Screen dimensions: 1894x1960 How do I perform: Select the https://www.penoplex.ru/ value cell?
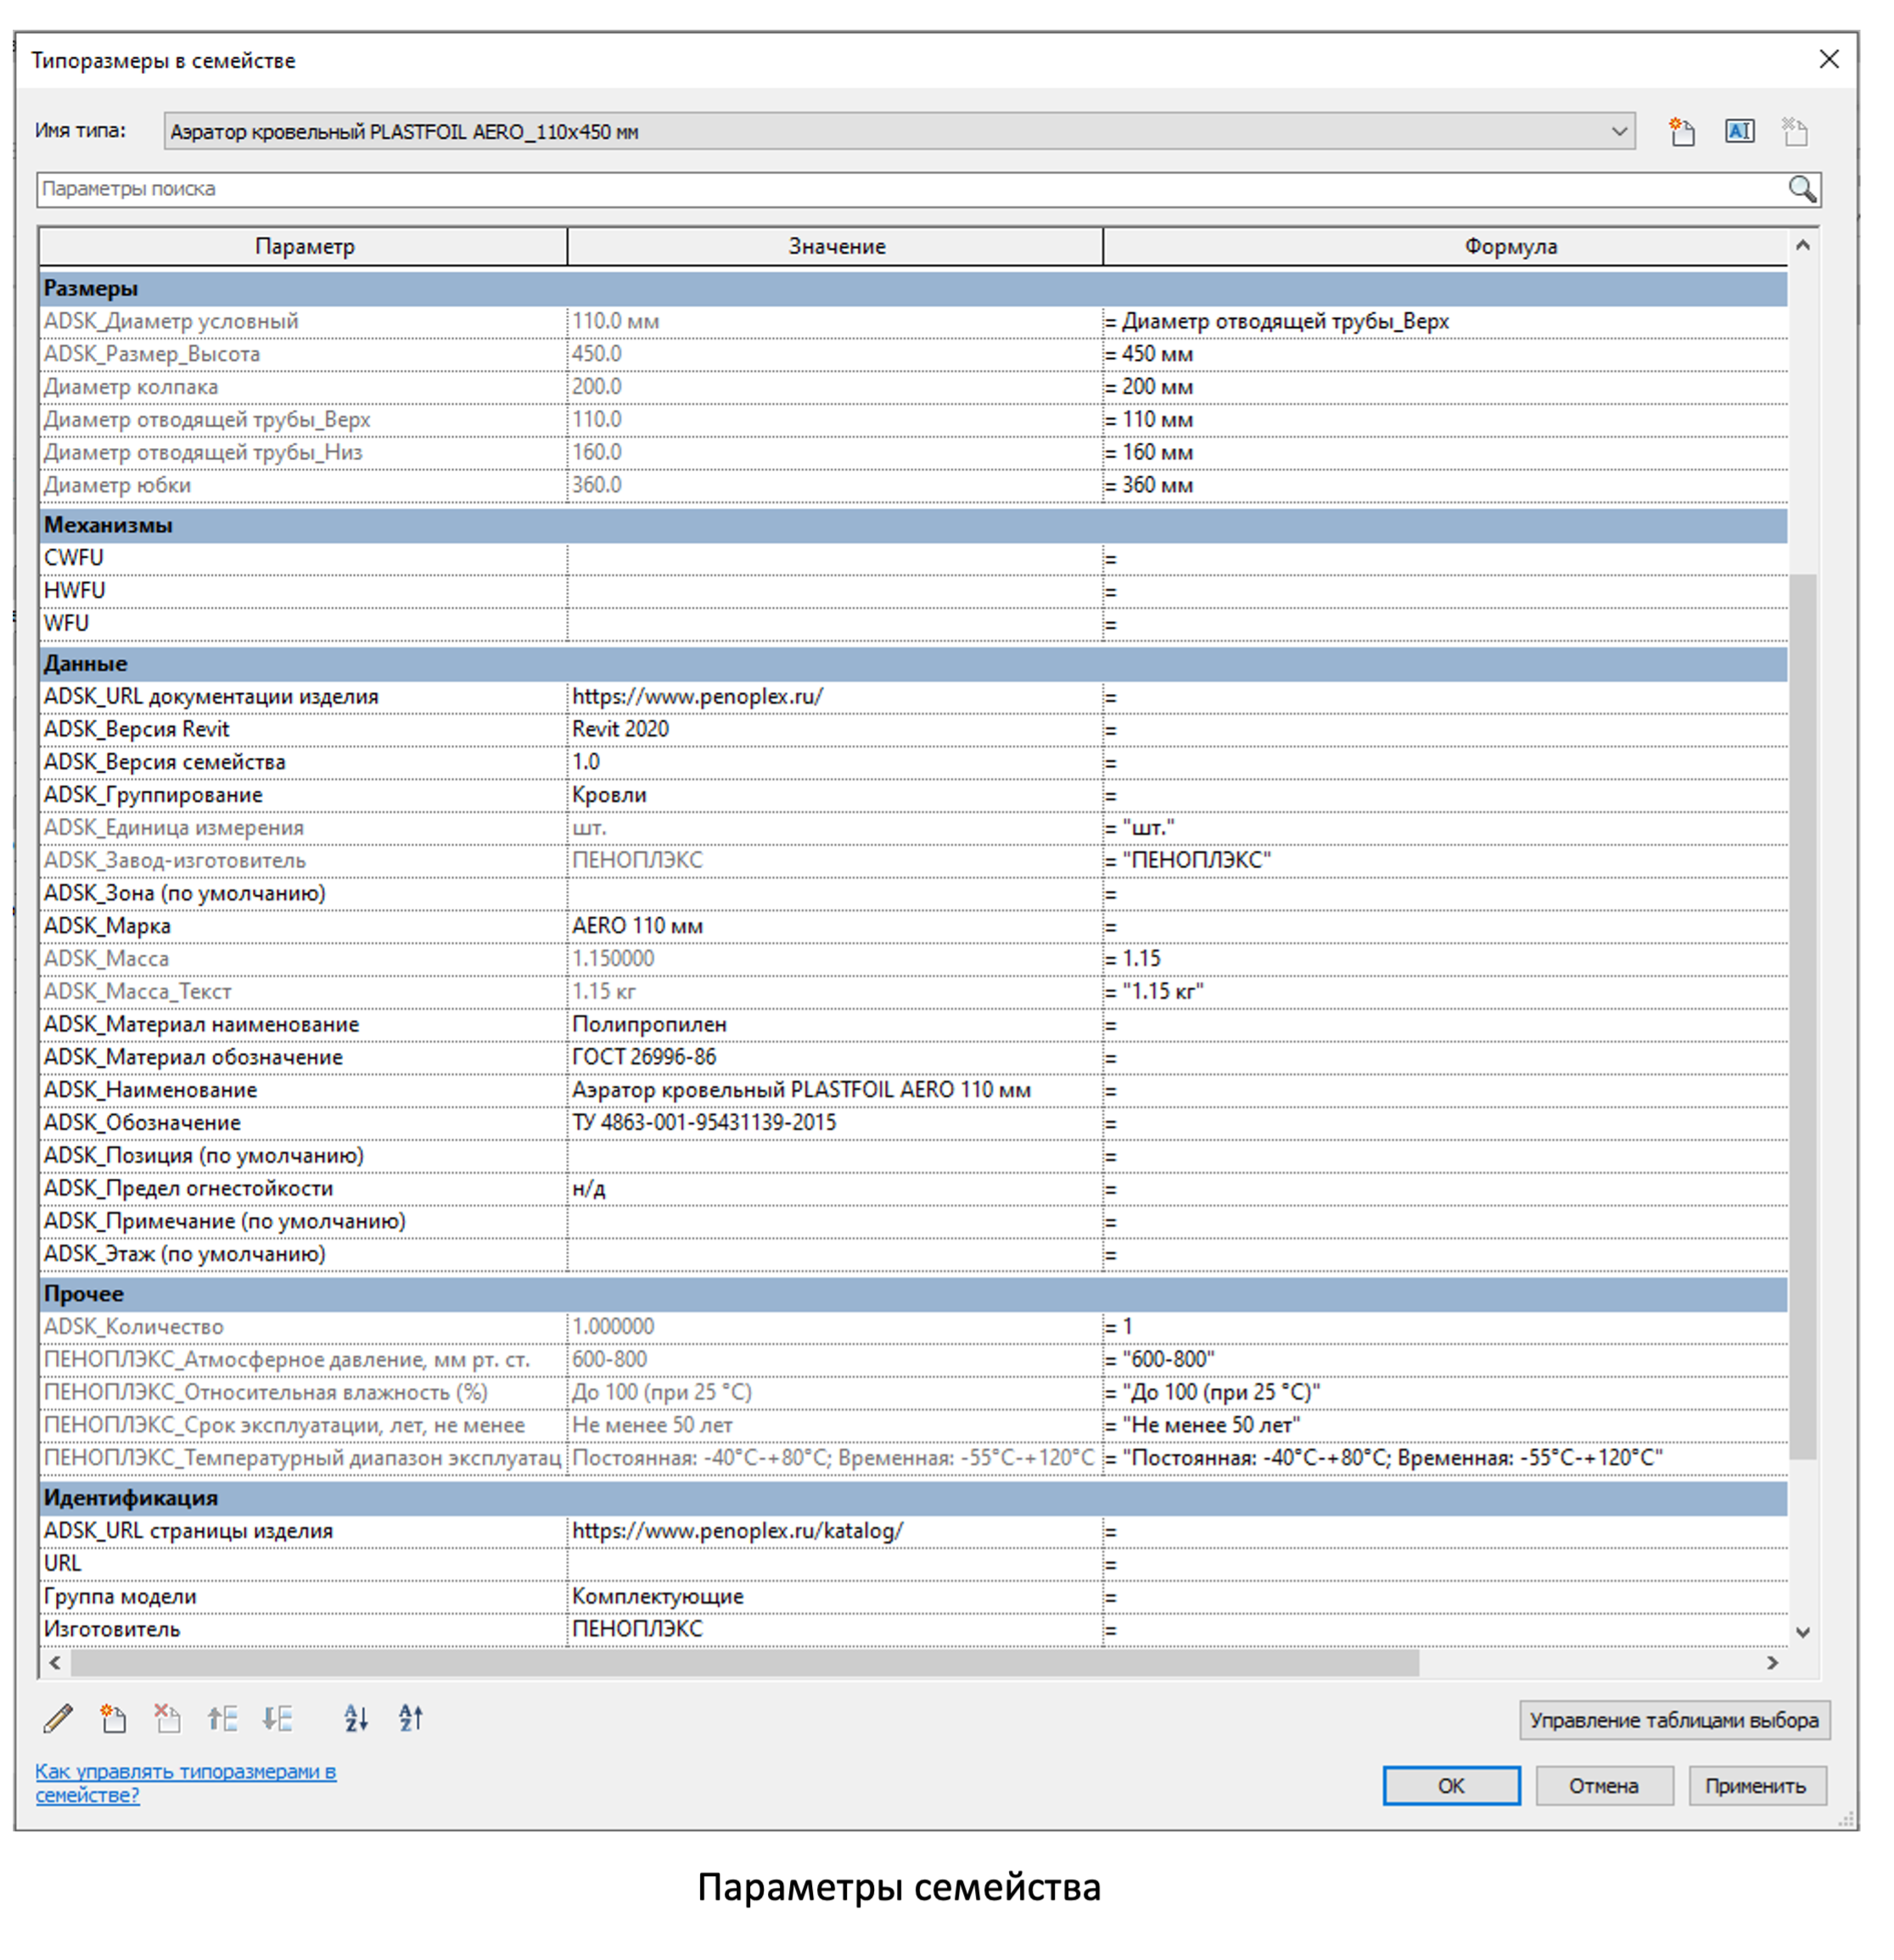click(x=835, y=697)
